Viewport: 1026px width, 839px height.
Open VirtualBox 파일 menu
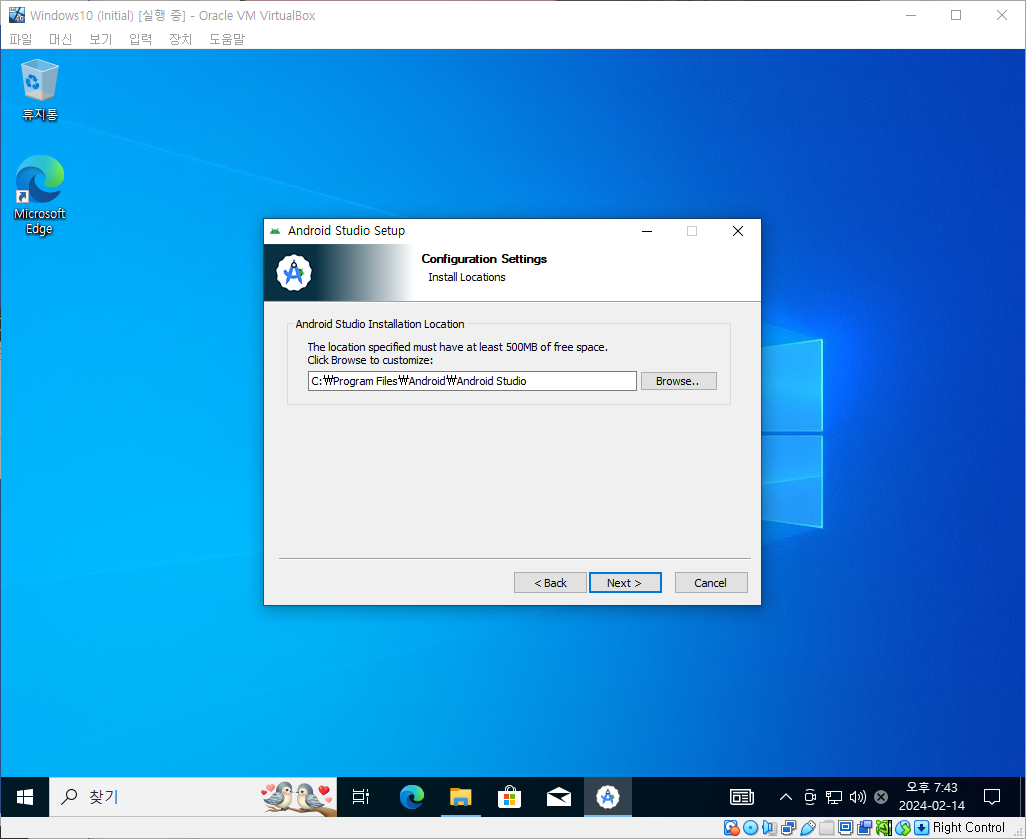pos(21,39)
